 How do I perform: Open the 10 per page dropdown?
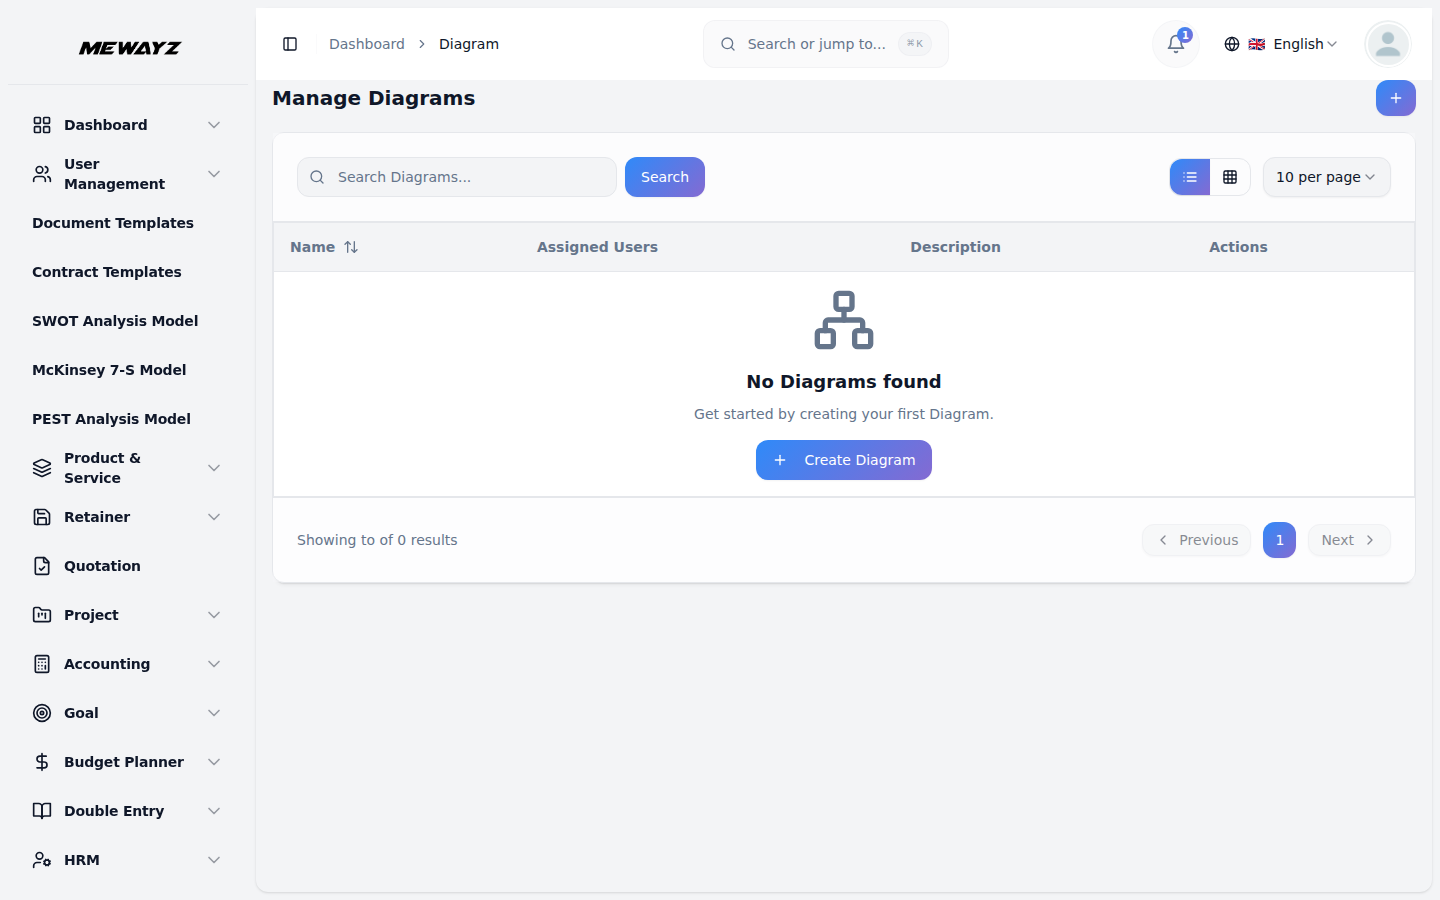[1326, 177]
